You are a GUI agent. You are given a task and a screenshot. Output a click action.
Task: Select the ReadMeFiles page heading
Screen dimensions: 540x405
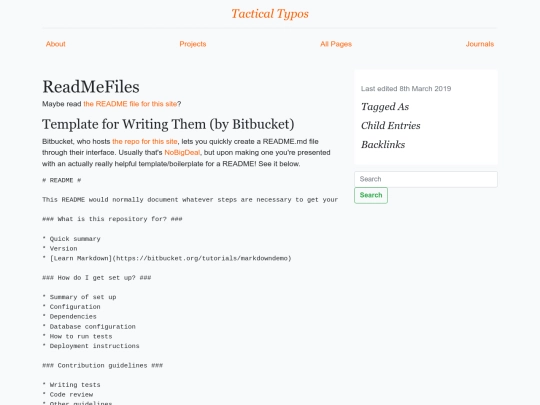91,87
